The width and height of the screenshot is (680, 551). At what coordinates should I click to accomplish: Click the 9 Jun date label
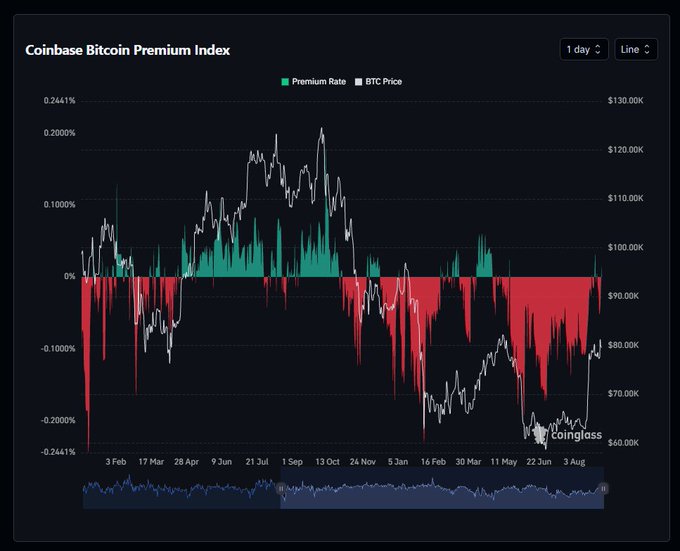(x=222, y=462)
